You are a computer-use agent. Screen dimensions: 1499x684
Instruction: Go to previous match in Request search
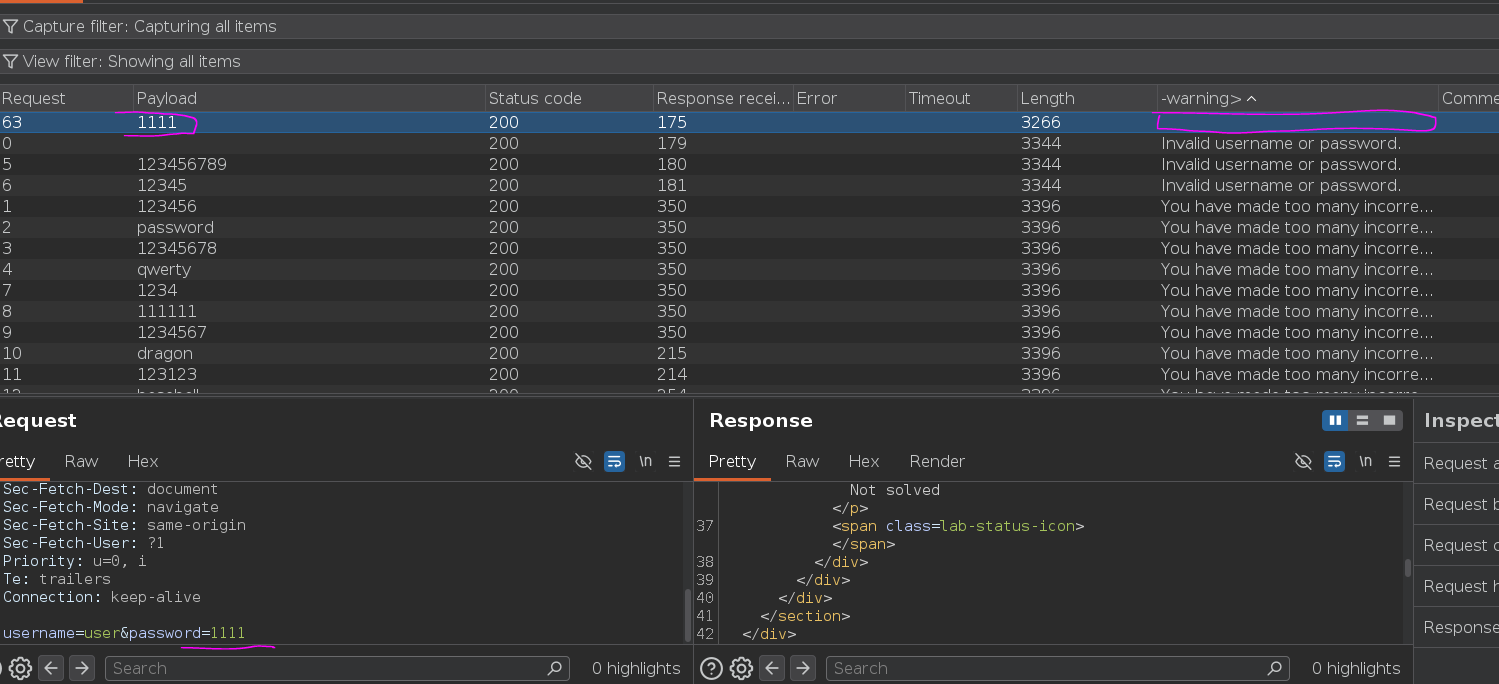(52, 668)
